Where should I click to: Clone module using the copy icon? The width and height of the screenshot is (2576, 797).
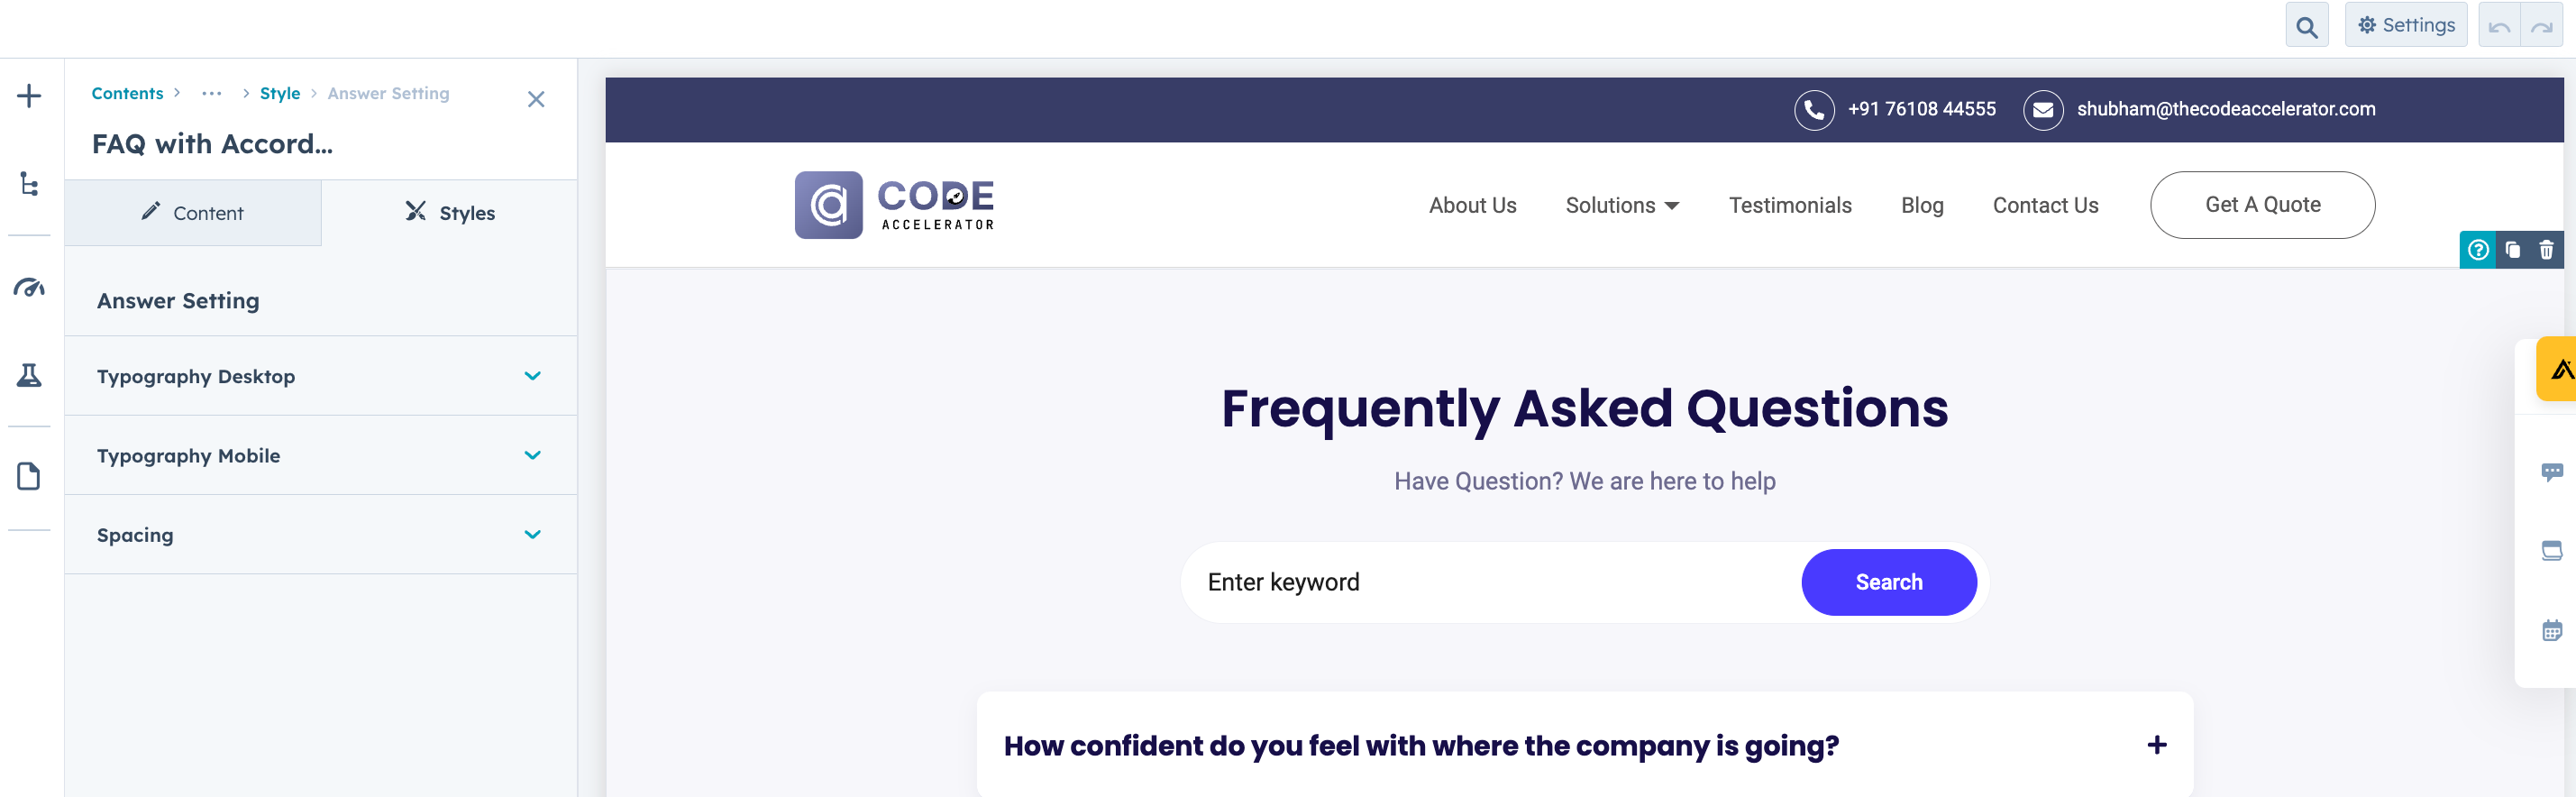[x=2512, y=250]
